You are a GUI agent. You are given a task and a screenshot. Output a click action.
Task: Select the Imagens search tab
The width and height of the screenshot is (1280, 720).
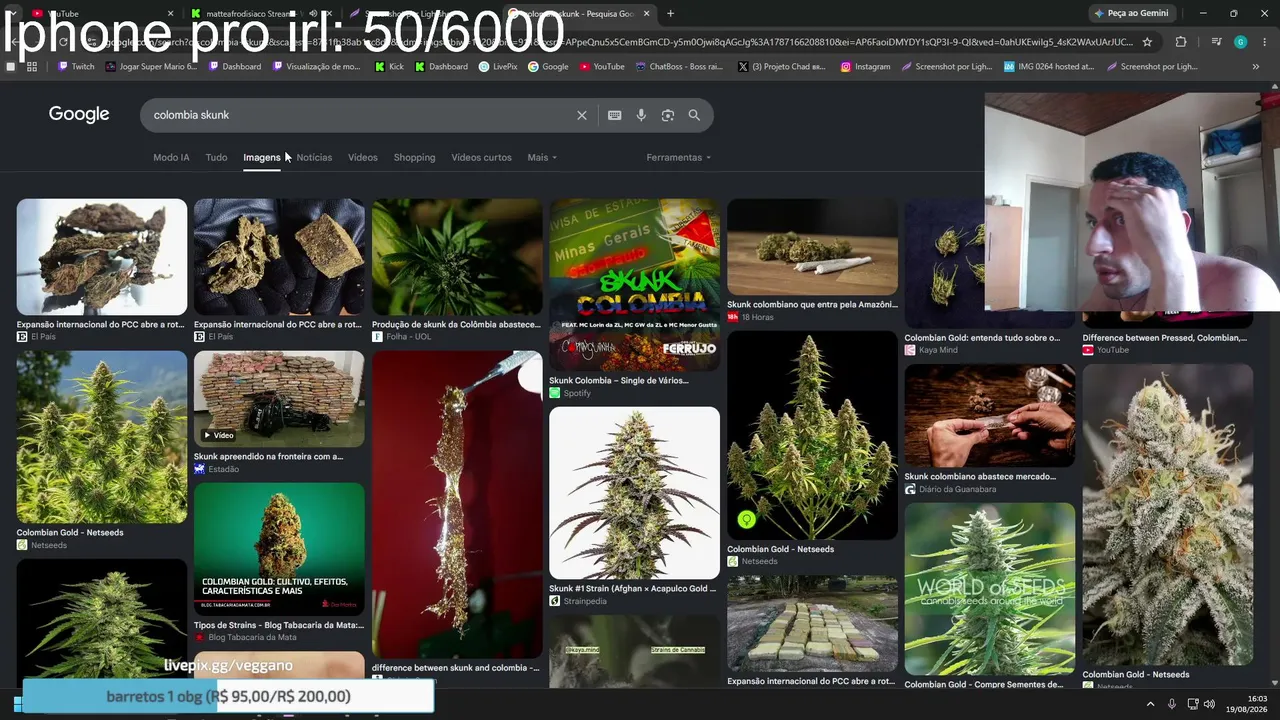point(262,157)
